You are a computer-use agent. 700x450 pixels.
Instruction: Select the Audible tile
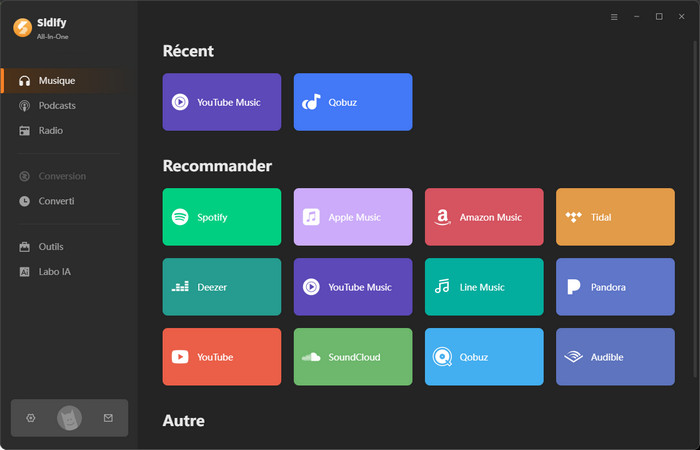coord(615,357)
